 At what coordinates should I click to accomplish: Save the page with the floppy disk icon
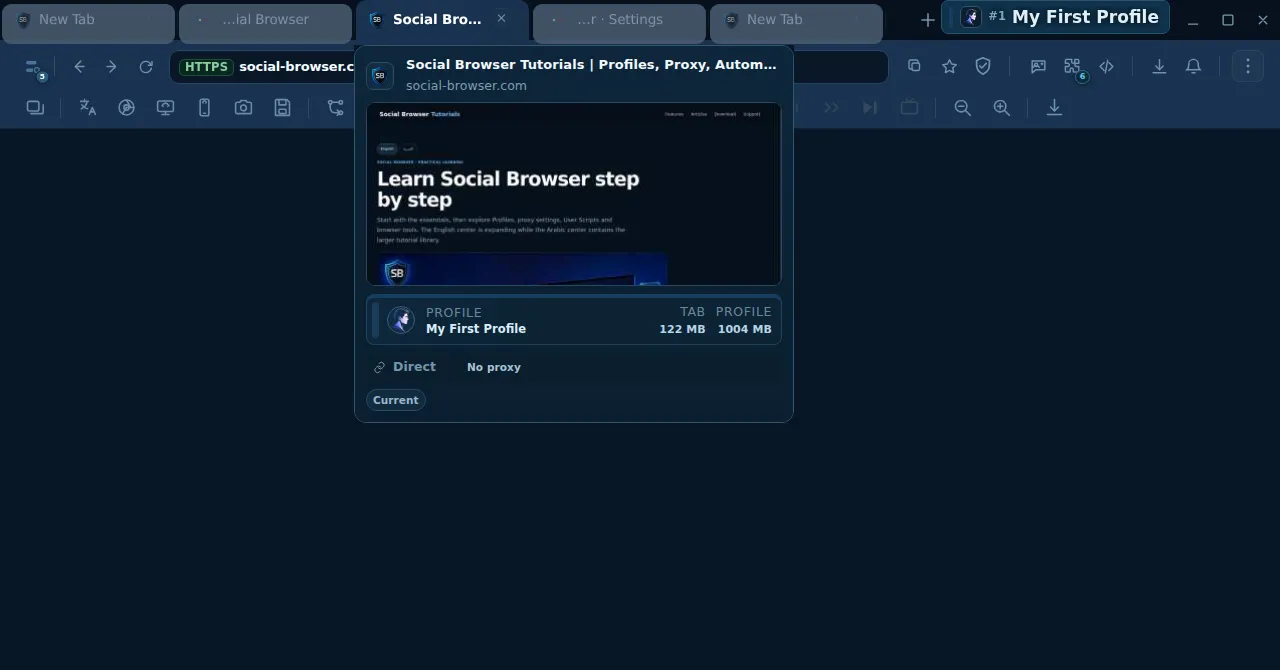pyautogui.click(x=282, y=107)
